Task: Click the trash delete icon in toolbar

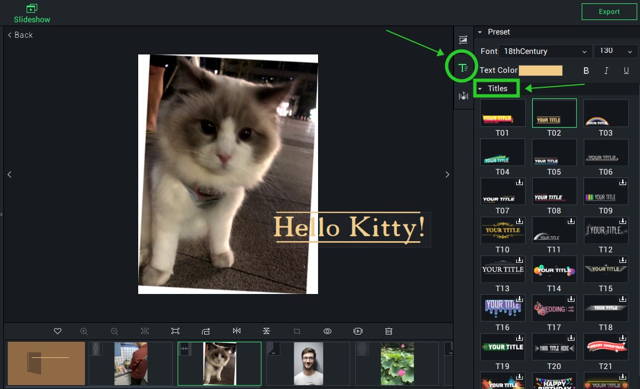Action: [388, 331]
